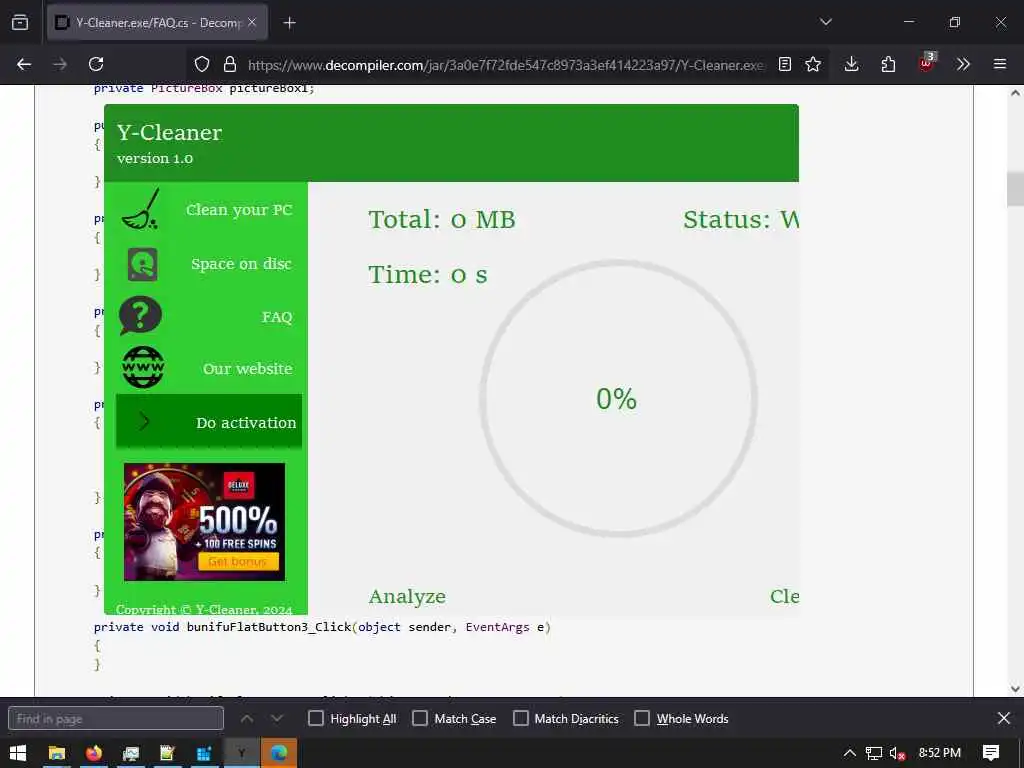
Task: Click the question mark FAQ icon
Action: 140,316
